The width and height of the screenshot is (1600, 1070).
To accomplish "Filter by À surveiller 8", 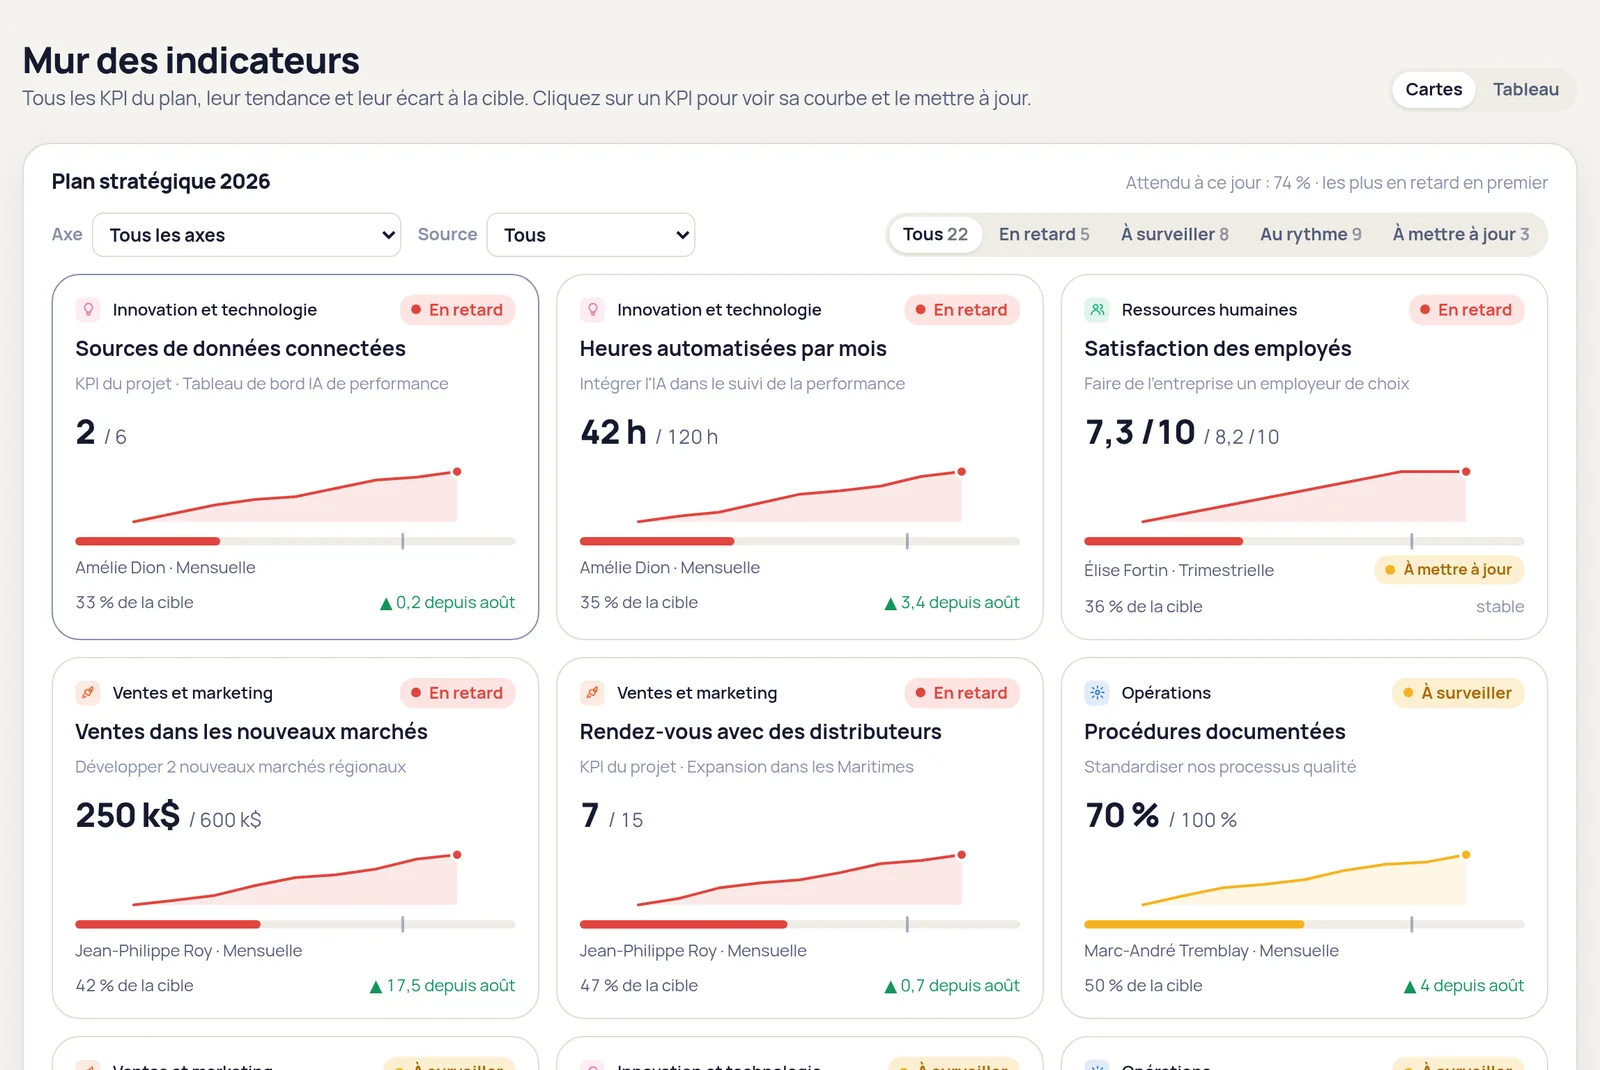I will coord(1174,234).
